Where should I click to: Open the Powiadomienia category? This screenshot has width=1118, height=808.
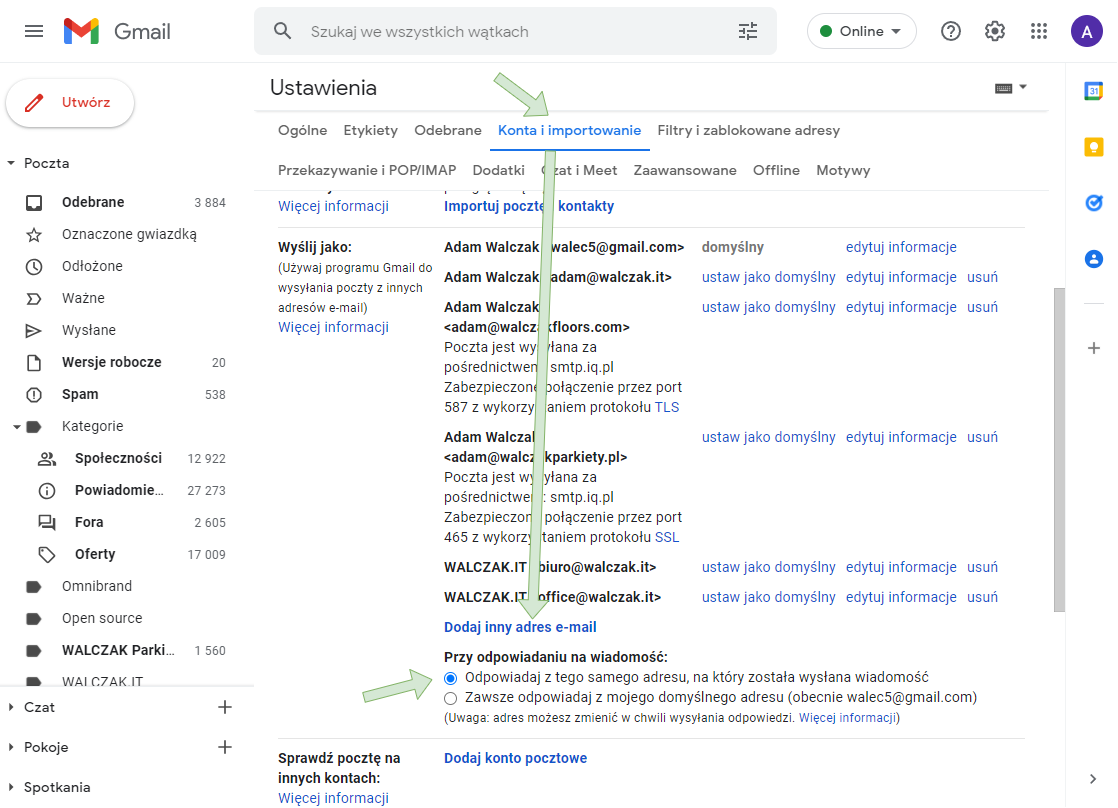pos(119,491)
